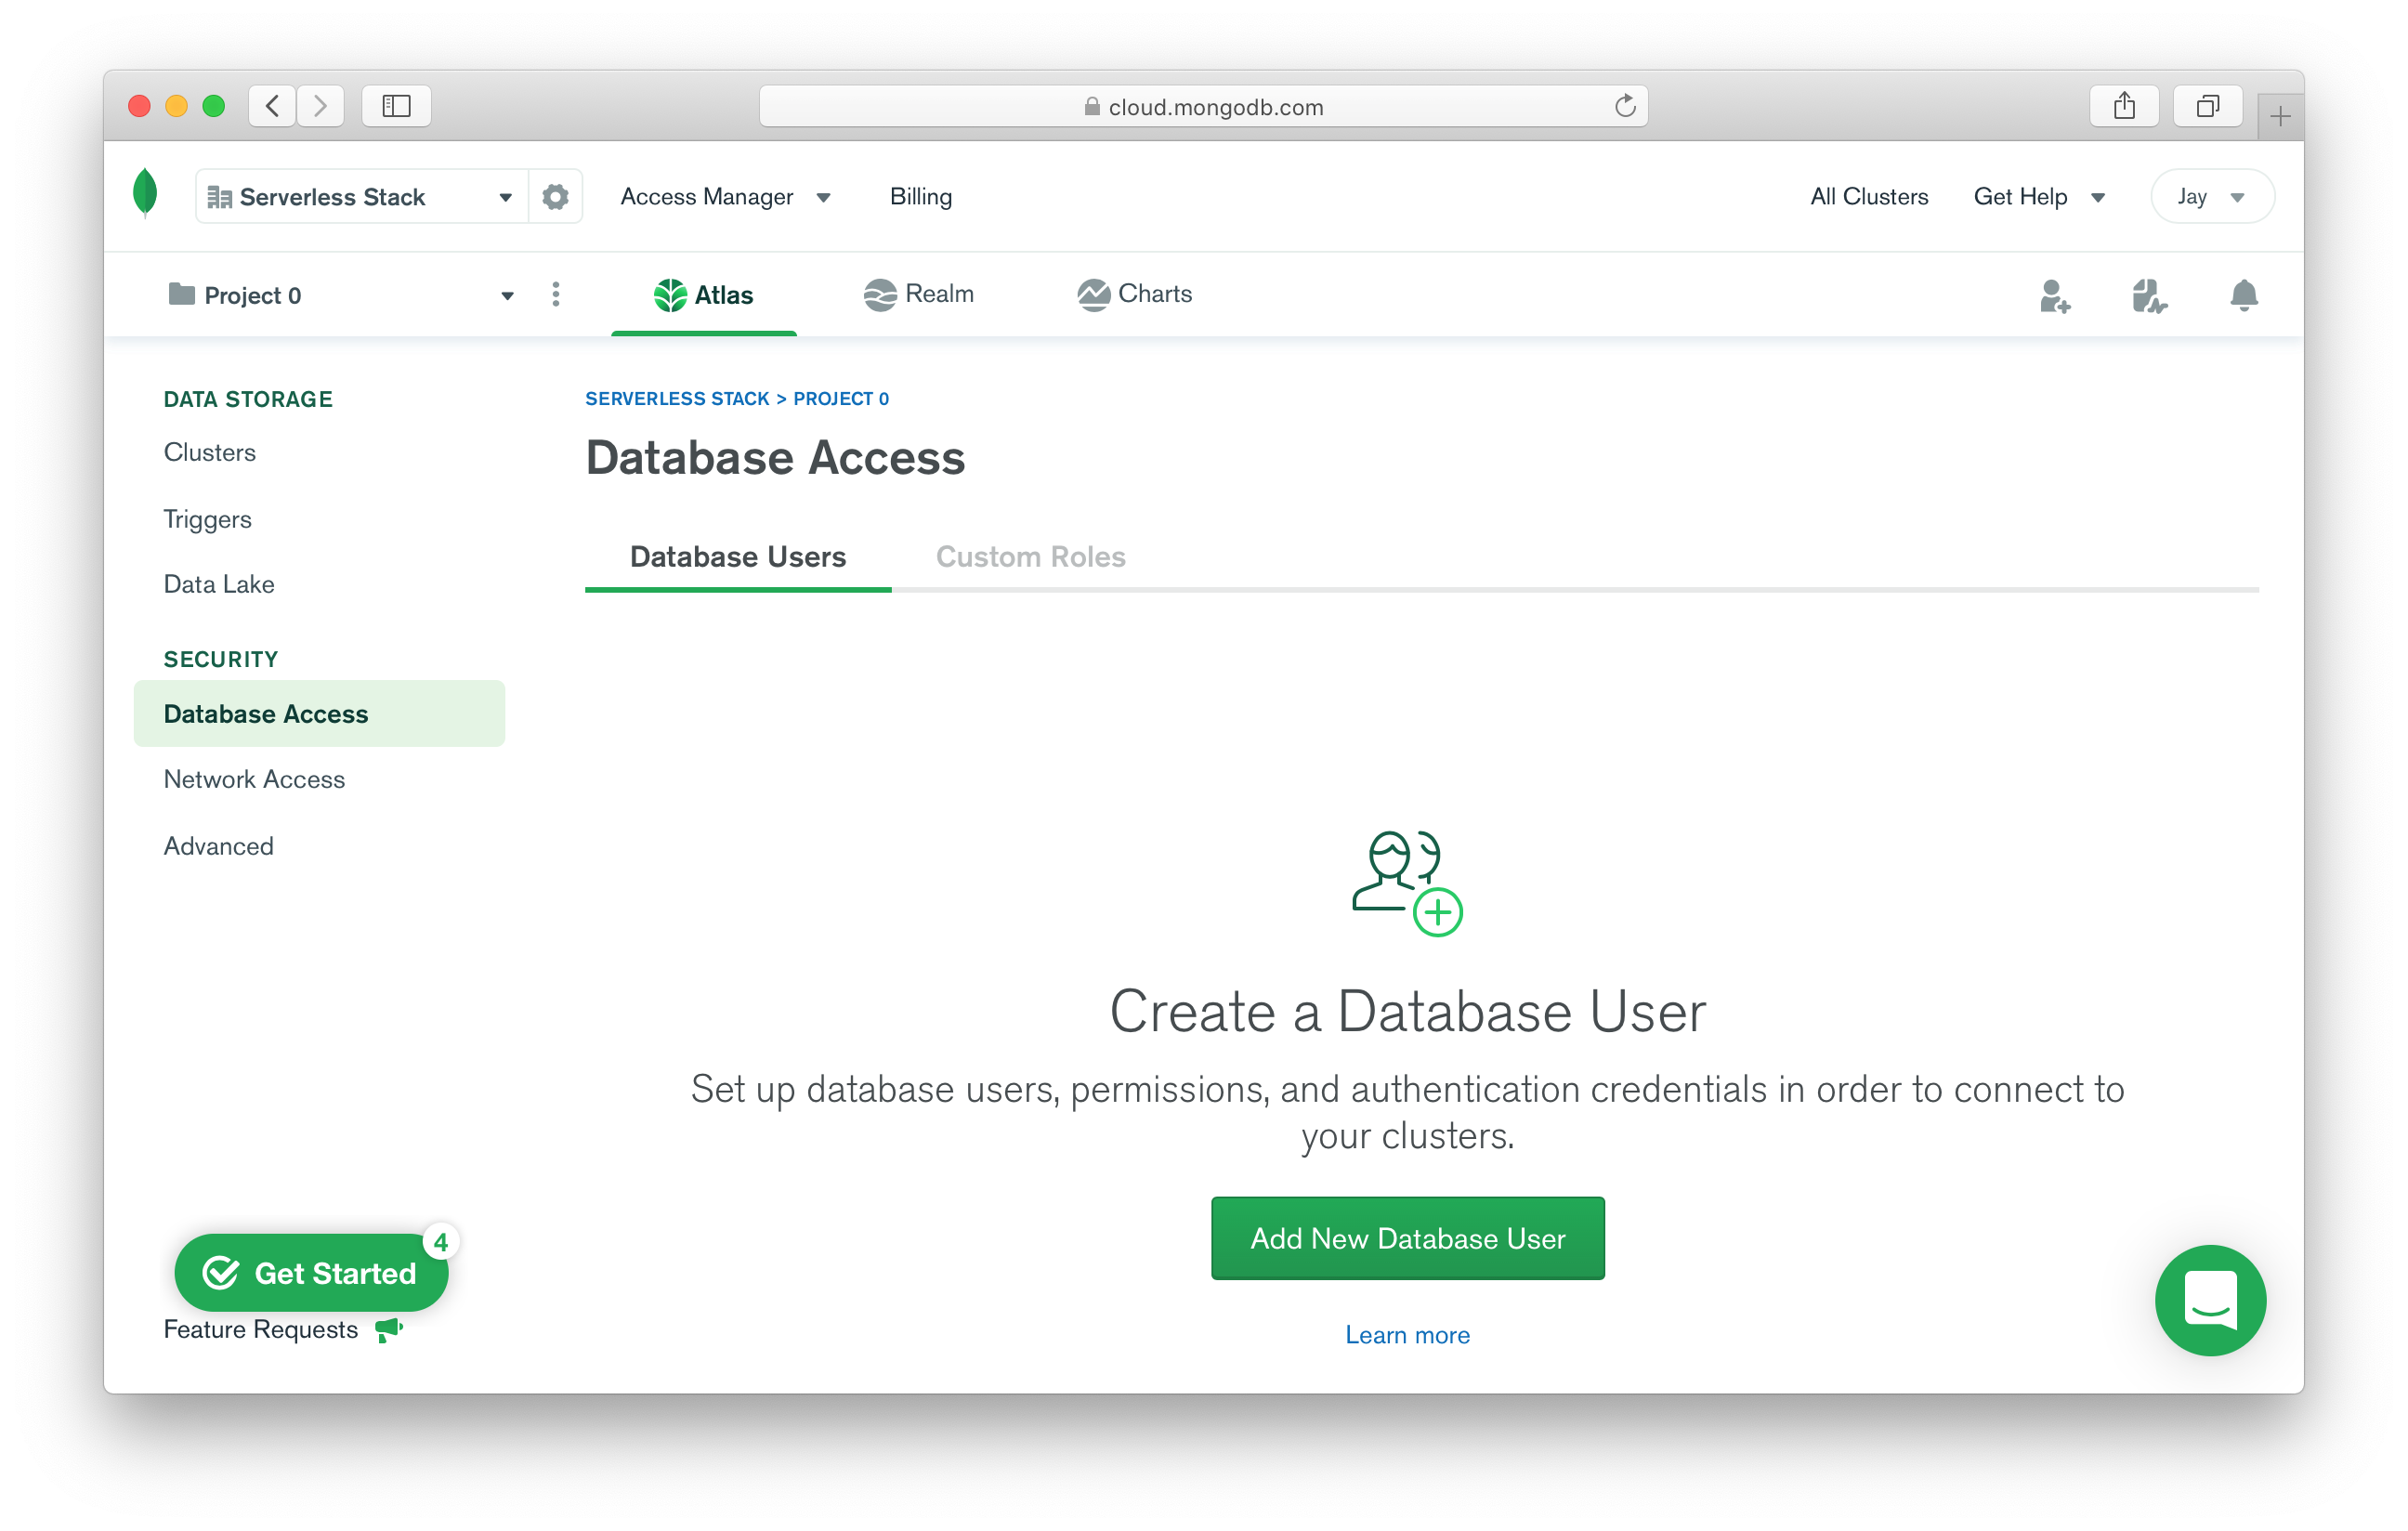
Task: Select the Database Users tab
Action: click(739, 556)
